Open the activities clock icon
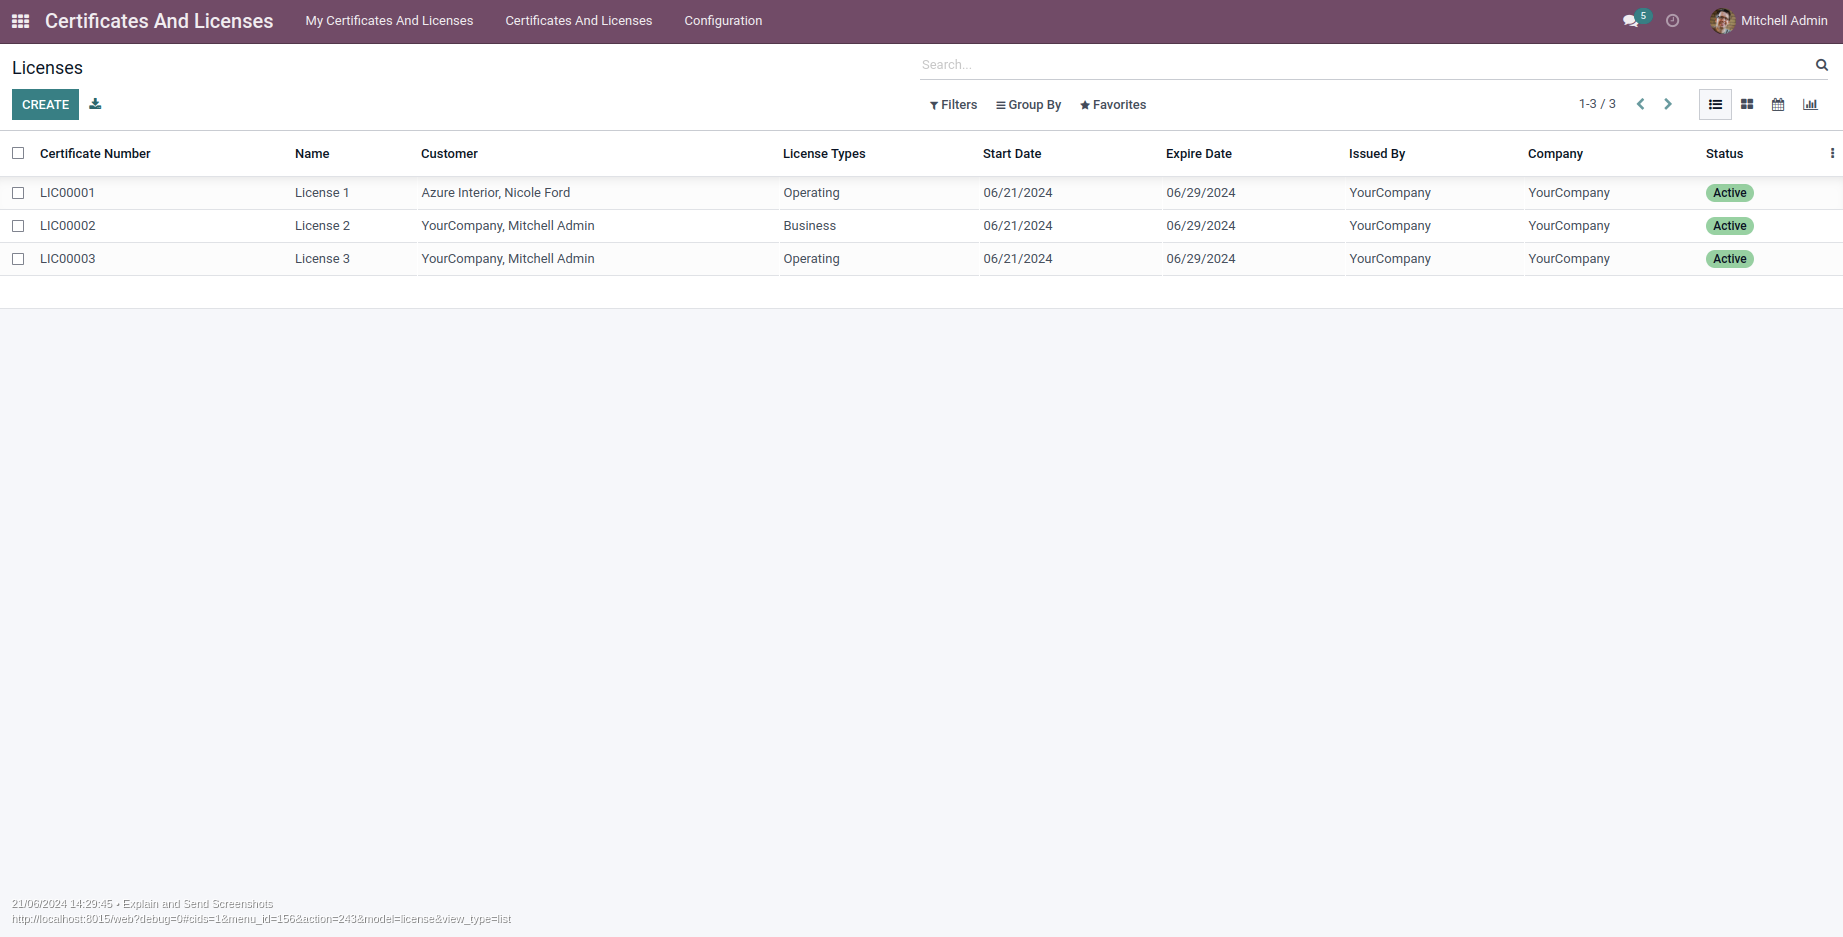The height and width of the screenshot is (937, 1843). click(1672, 21)
